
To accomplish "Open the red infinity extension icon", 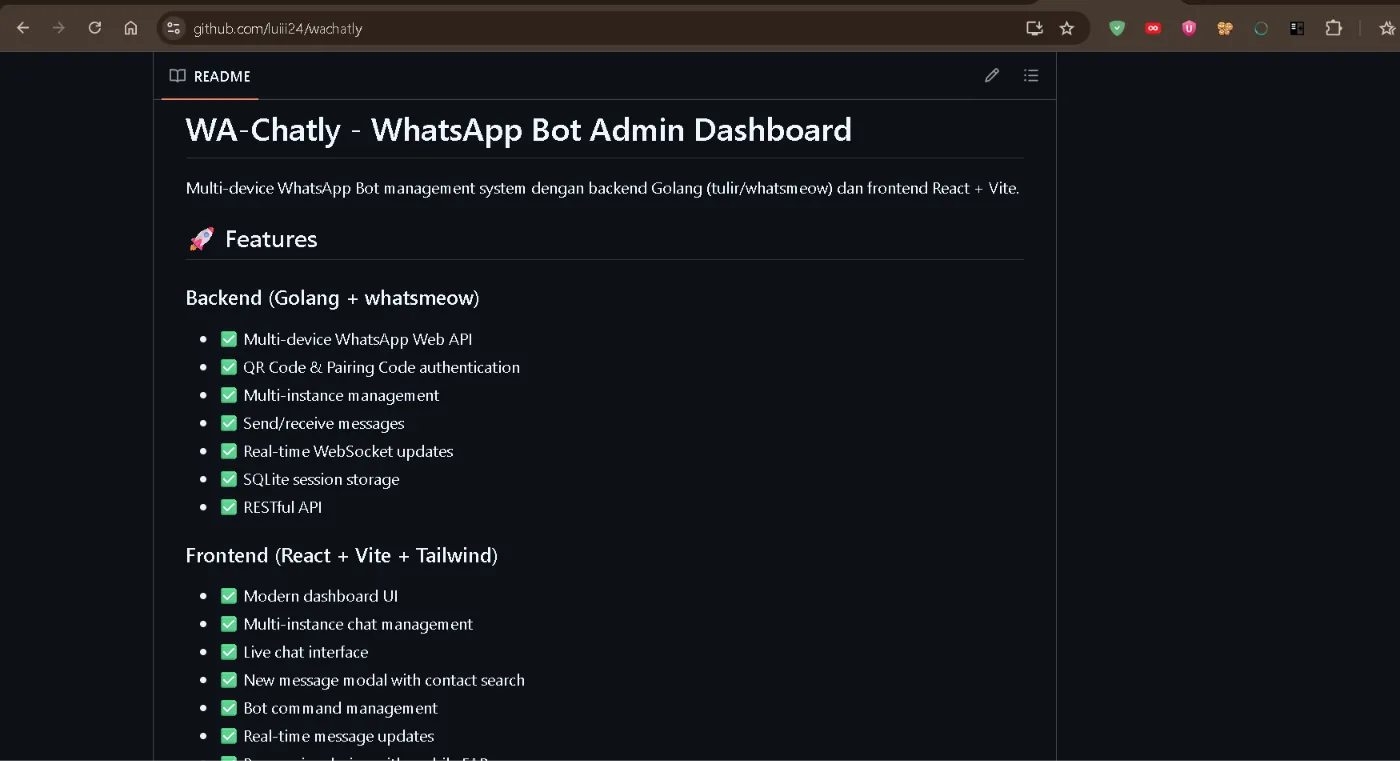I will (x=1153, y=28).
